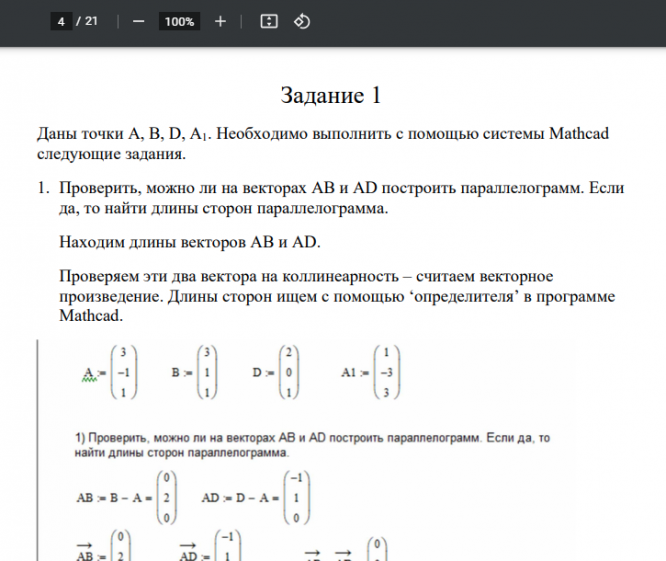Click the text 'Проверяем эти два вектора на коллинеарность'
This screenshot has height=561, width=666.
[229, 276]
